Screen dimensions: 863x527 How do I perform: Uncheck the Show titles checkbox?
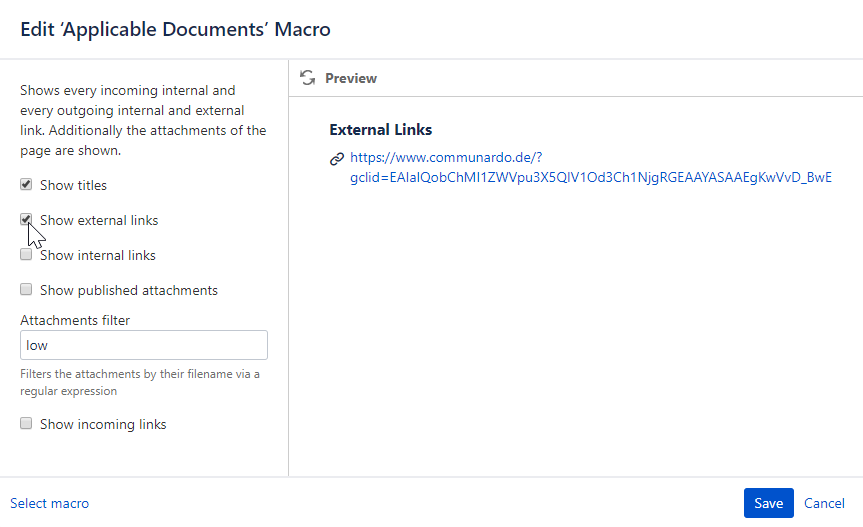pyautogui.click(x=26, y=185)
